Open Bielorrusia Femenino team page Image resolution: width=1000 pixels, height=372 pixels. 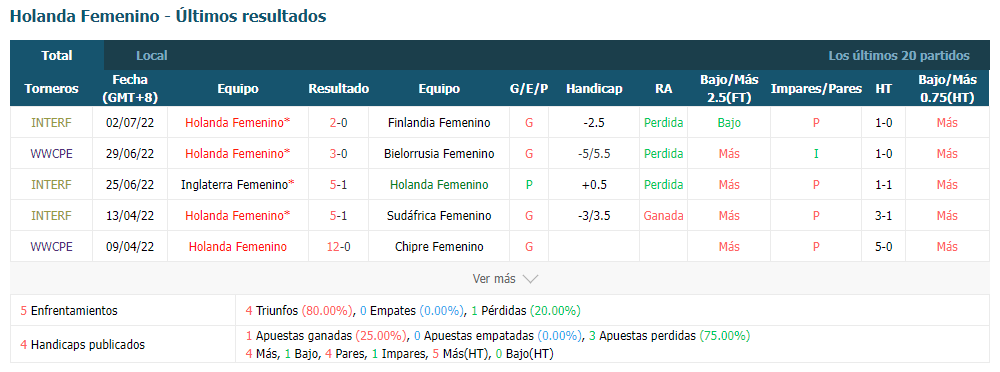[x=439, y=154]
